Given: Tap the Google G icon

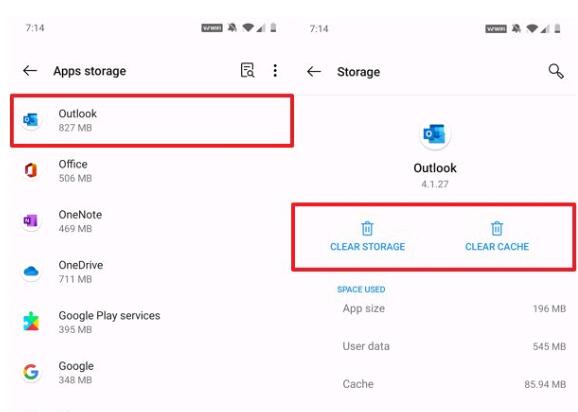Looking at the screenshot, I should [x=31, y=372].
